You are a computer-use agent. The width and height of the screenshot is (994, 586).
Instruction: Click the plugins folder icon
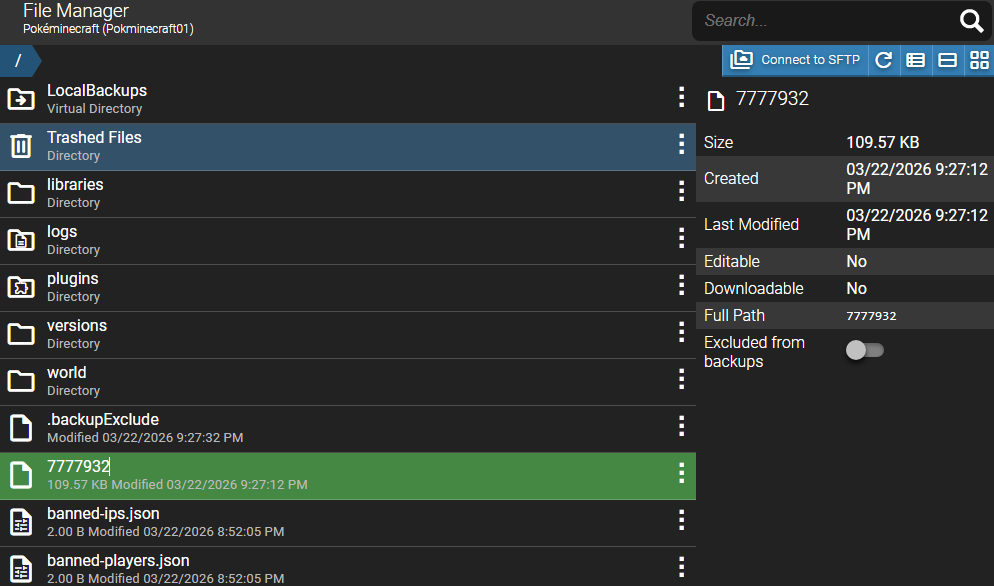[21, 287]
